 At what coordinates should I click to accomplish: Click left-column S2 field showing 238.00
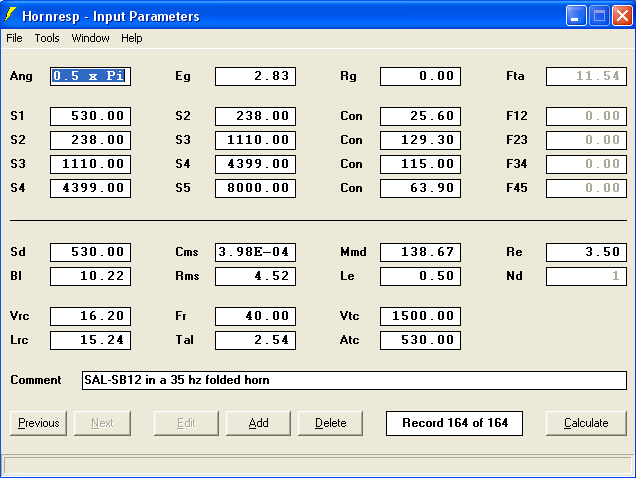[90, 140]
